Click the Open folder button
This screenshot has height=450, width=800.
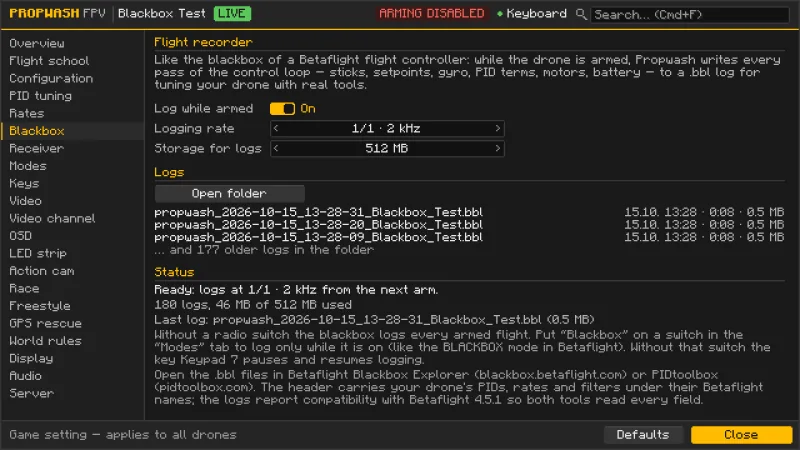click(230, 193)
